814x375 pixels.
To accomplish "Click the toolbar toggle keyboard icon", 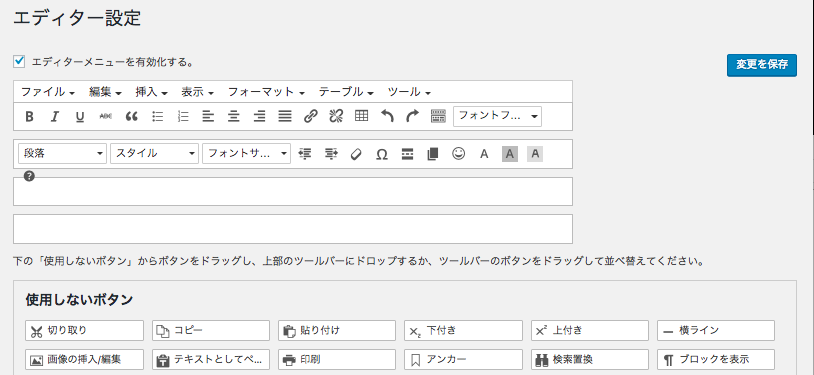I will [438, 117].
